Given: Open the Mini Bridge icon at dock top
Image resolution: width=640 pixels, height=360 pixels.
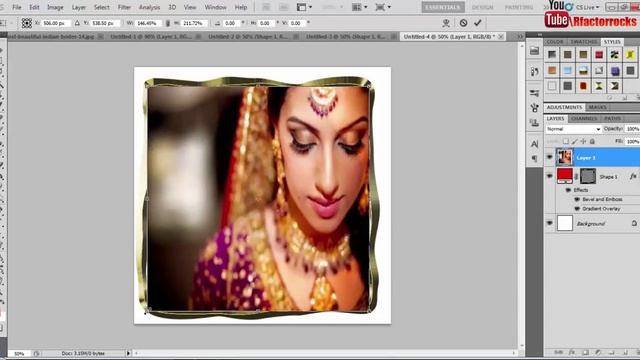Looking at the screenshot, I should tap(534, 51).
